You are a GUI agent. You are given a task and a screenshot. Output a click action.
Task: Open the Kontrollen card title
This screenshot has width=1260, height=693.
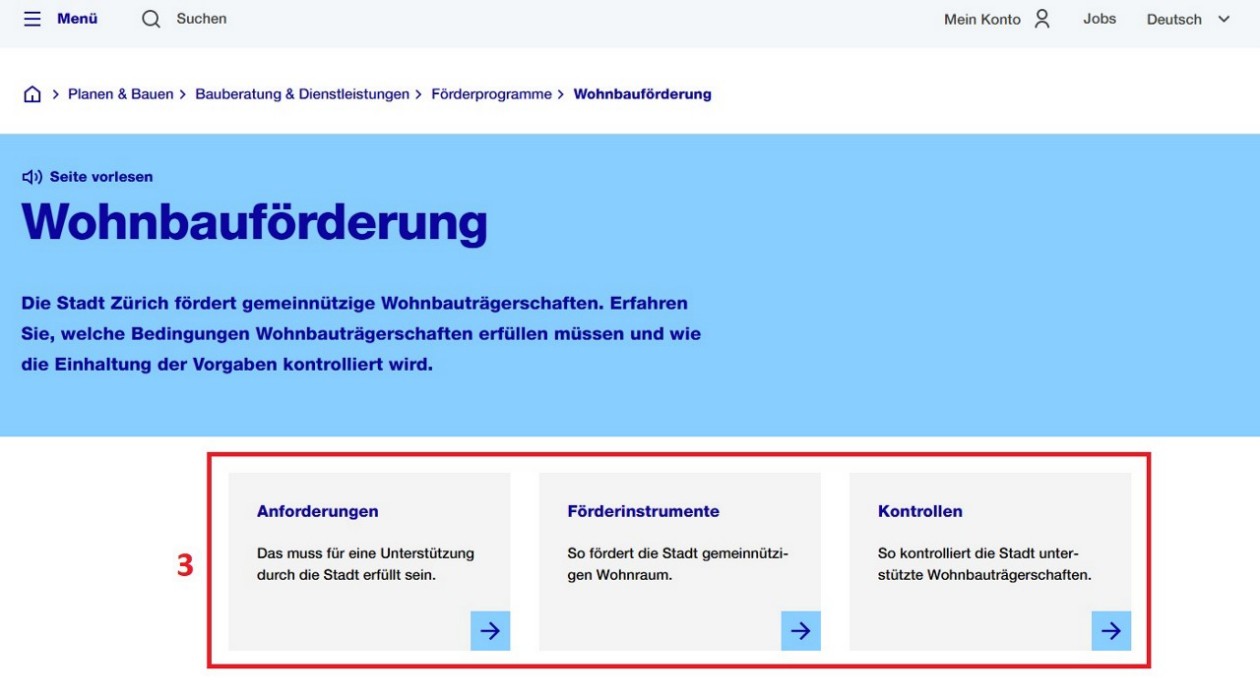920,511
